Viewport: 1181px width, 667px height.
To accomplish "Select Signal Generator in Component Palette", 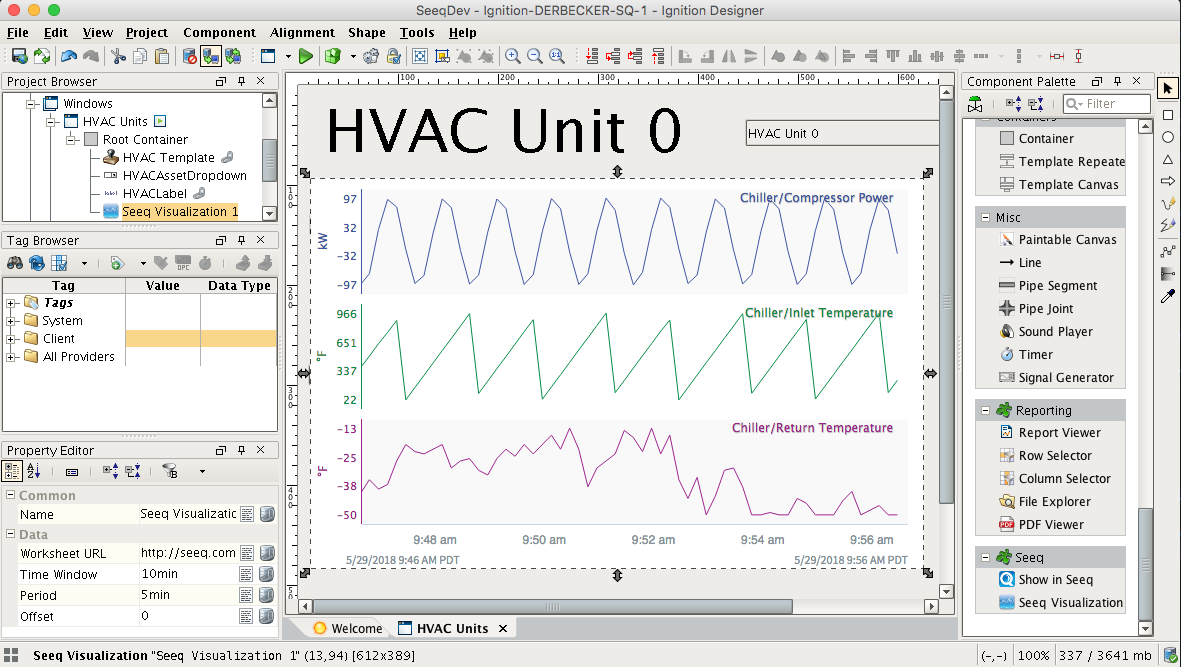I will 1065,378.
